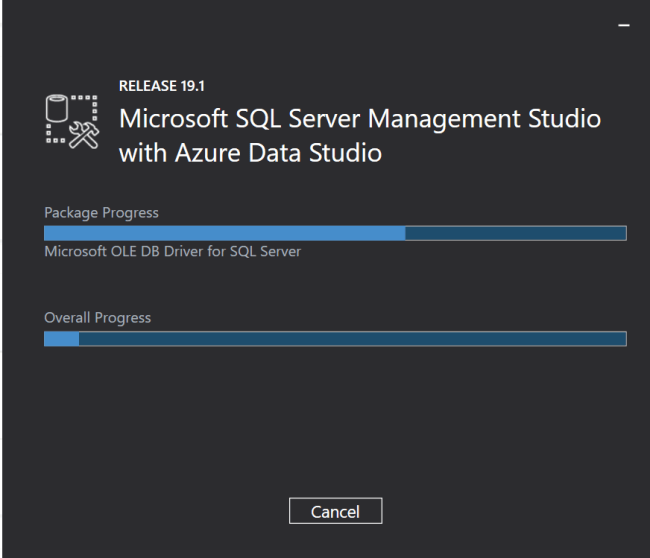Image resolution: width=650 pixels, height=558 pixels.
Task: Click the unfilled portion of Package Progress bar
Action: point(515,233)
